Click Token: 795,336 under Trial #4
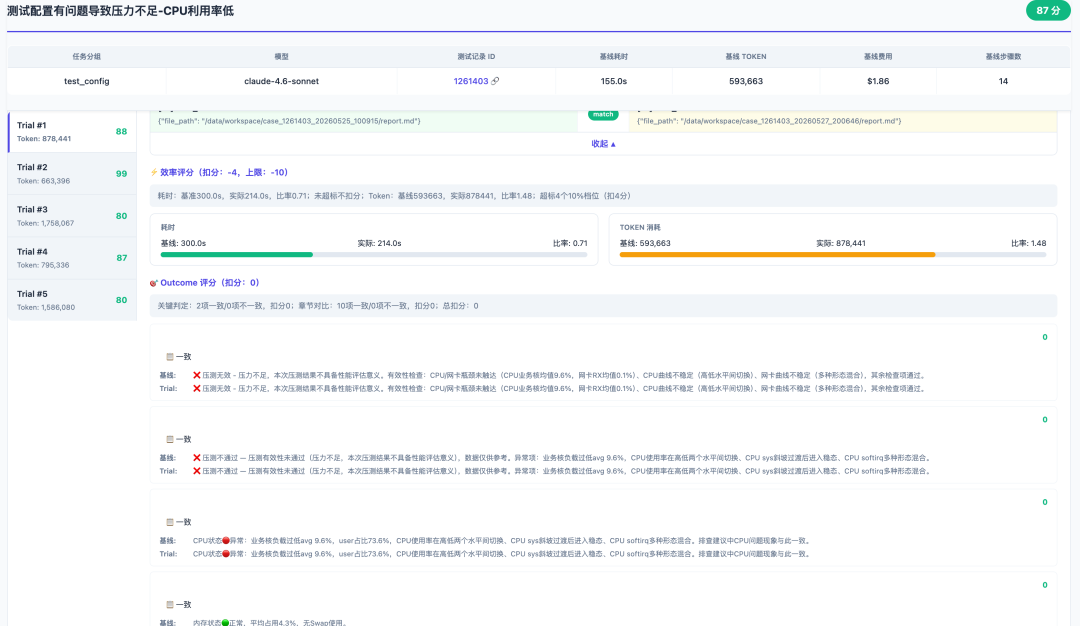The width and height of the screenshot is (1080, 626). (x=43, y=265)
